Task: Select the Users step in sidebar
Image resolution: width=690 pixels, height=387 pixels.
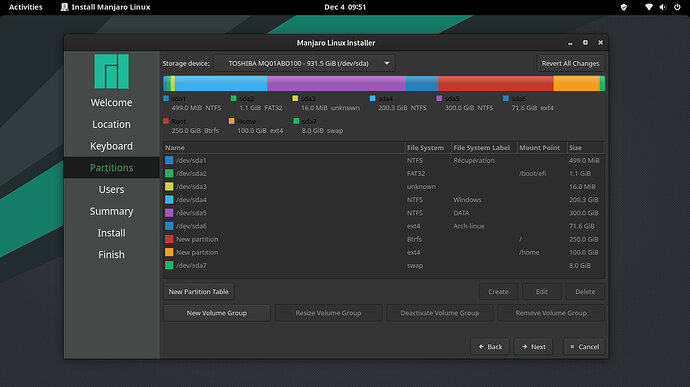Action: [x=111, y=189]
